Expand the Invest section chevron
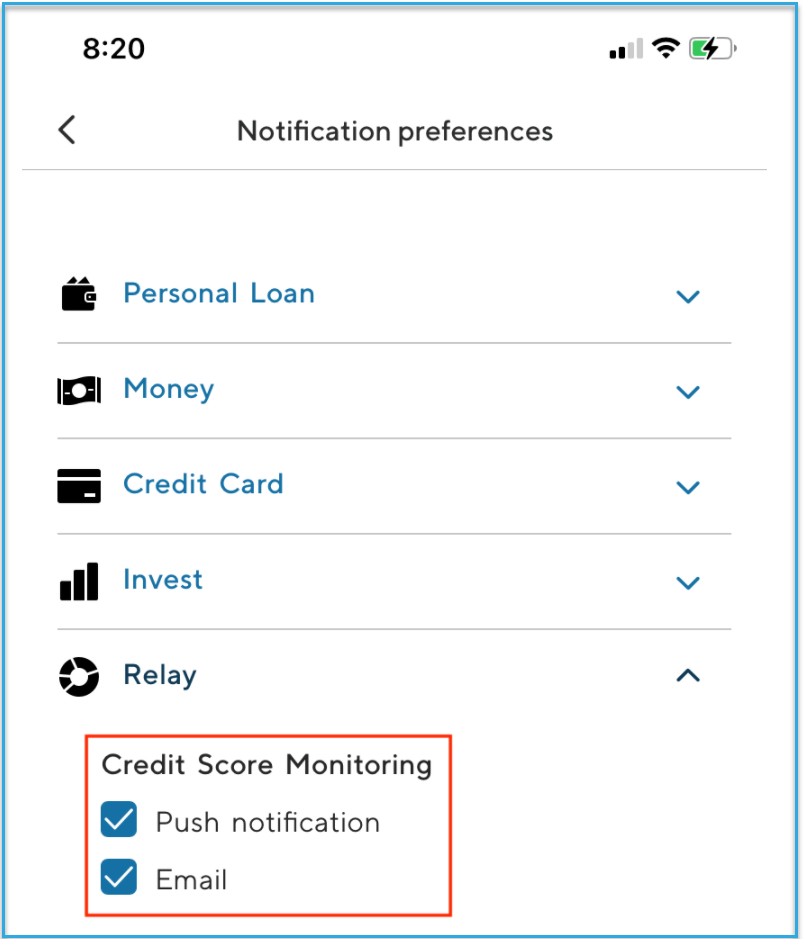The width and height of the screenshot is (807, 939). [x=688, y=582]
